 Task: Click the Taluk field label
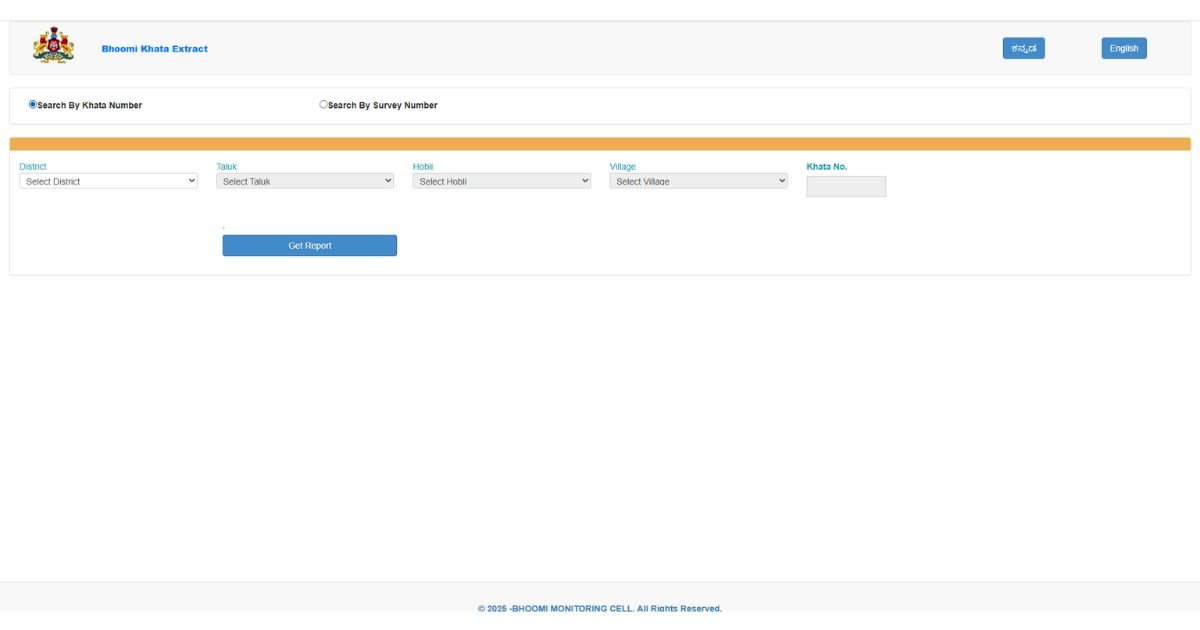pyautogui.click(x=227, y=167)
